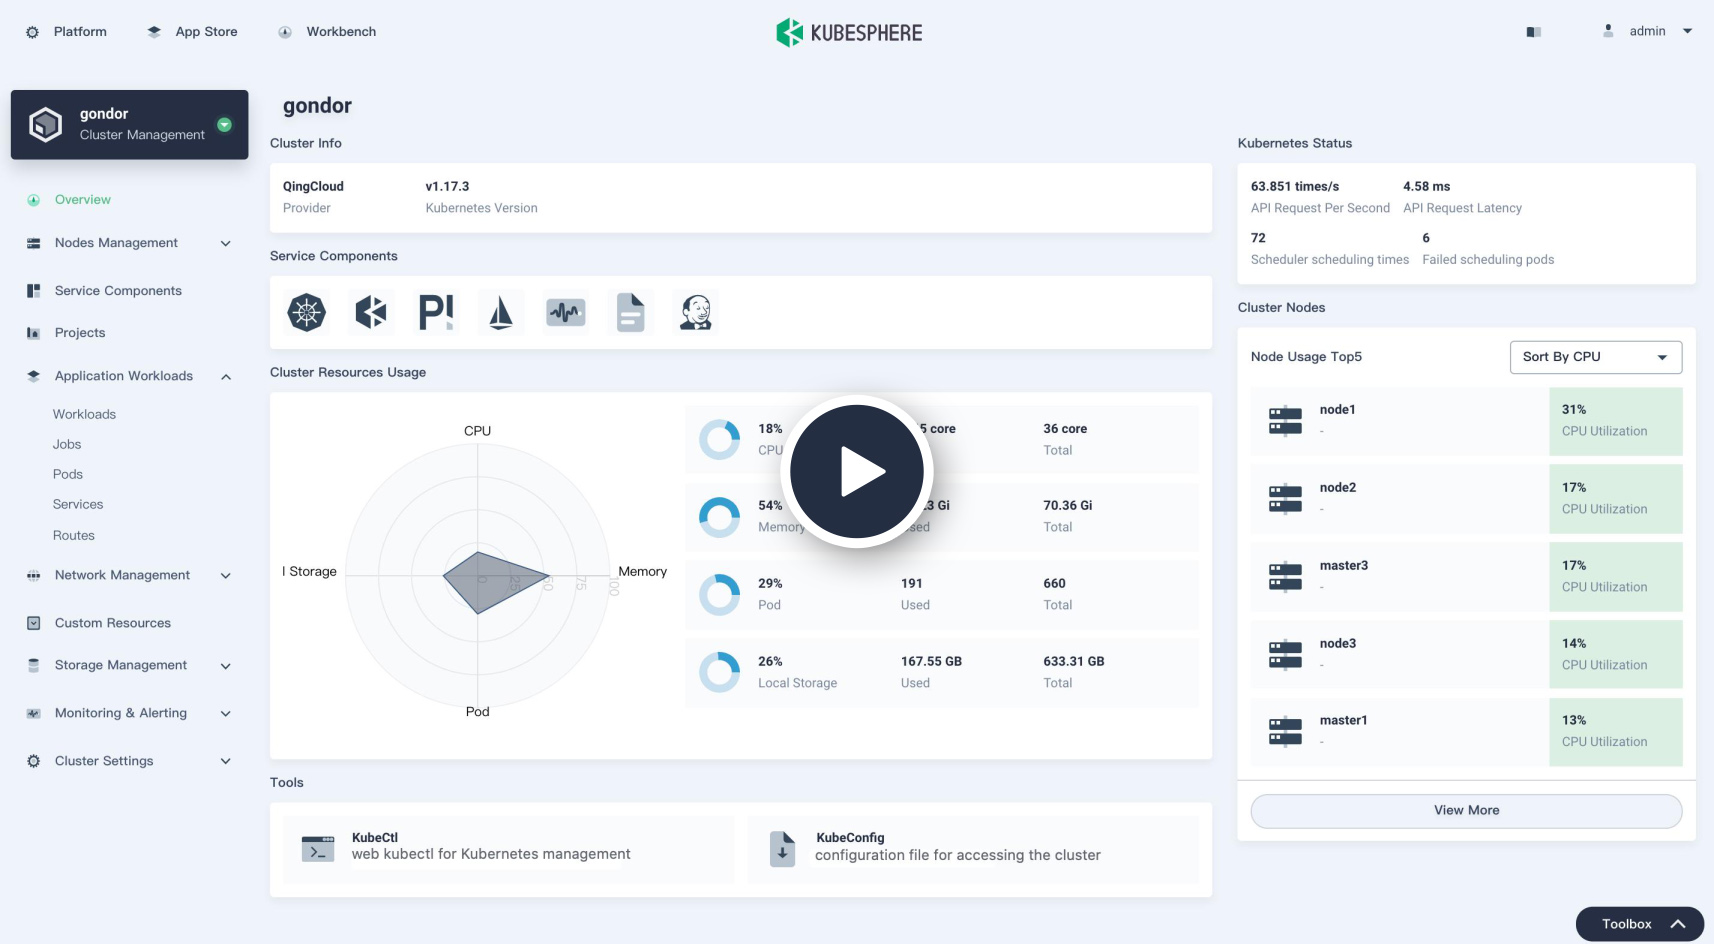Viewport: 1714px width, 944px height.
Task: Click the master3 server icon
Action: click(1285, 576)
